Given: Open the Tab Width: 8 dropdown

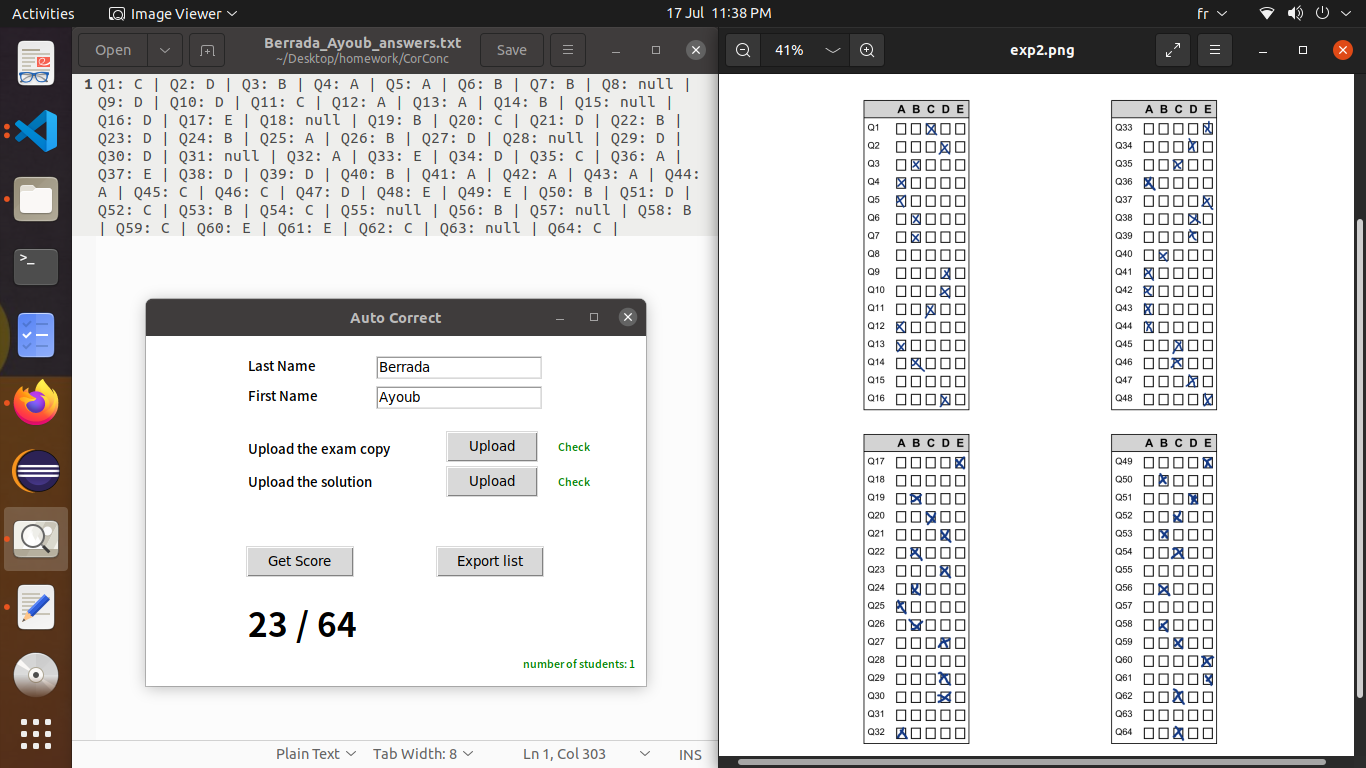Looking at the screenshot, I should pyautogui.click(x=423, y=754).
